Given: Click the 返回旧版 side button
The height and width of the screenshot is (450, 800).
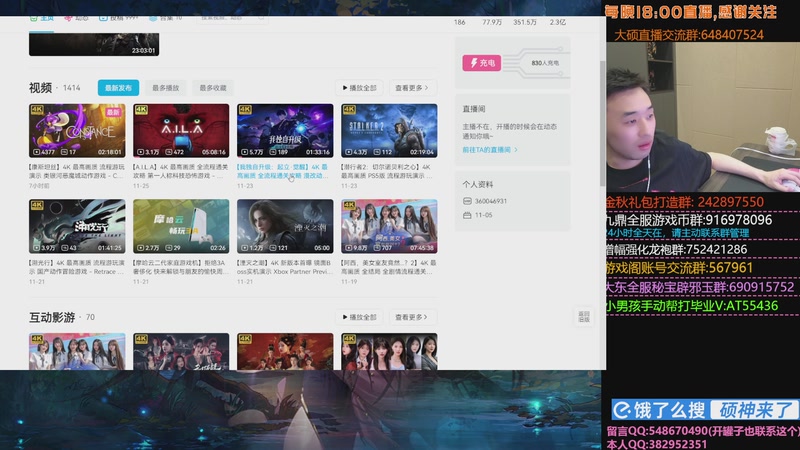Looking at the screenshot, I should pyautogui.click(x=584, y=317).
